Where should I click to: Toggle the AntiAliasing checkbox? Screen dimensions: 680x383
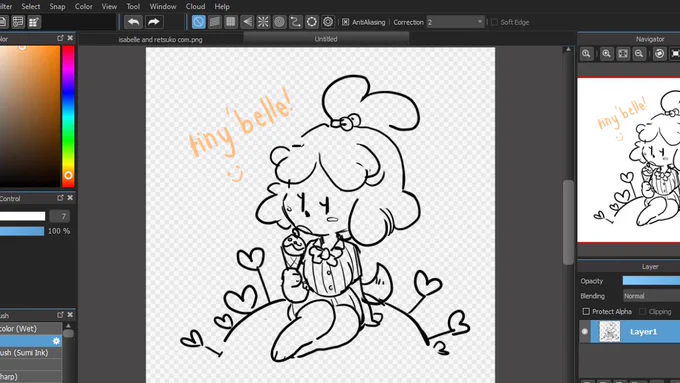point(346,22)
